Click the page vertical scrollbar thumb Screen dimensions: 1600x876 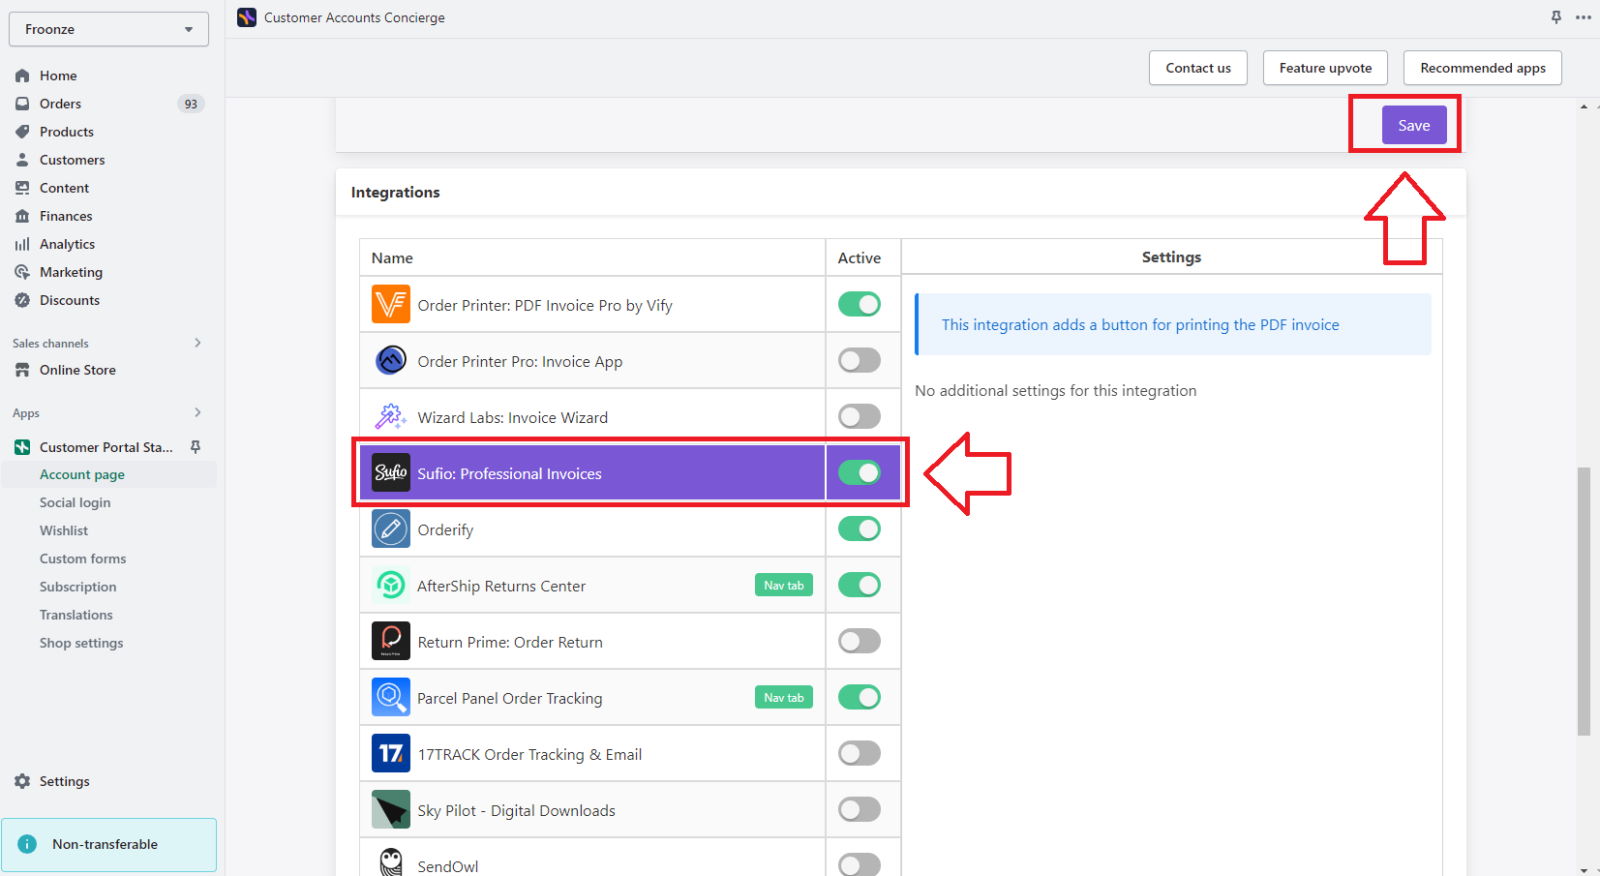click(1583, 601)
